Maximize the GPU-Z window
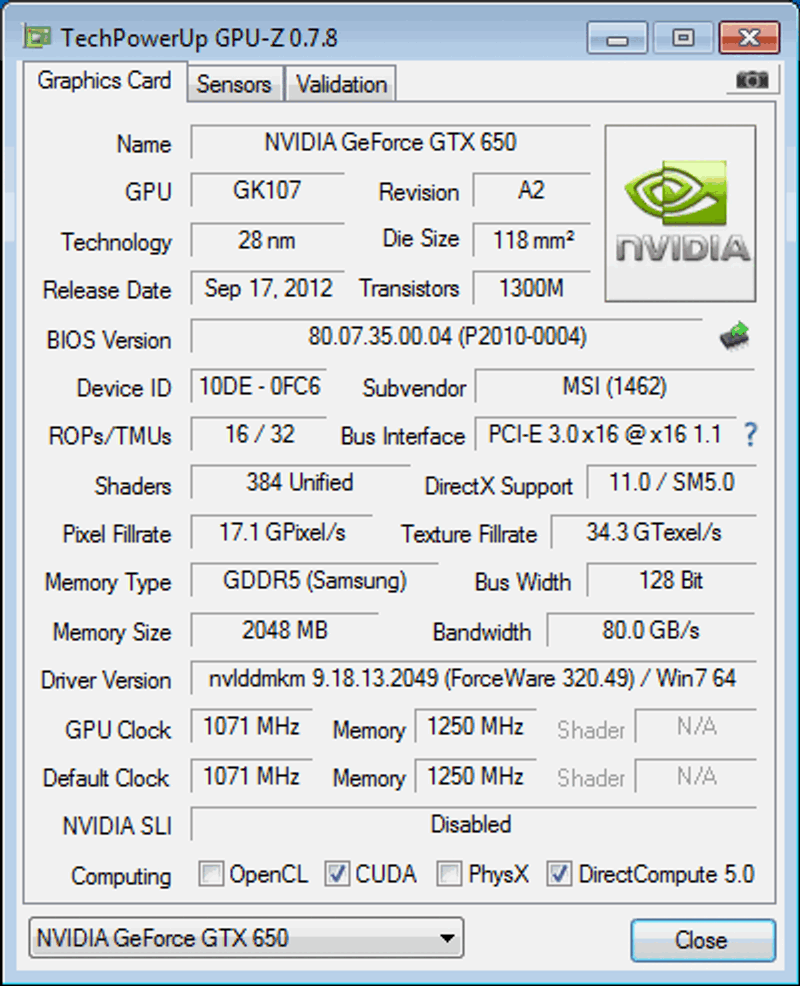 683,38
